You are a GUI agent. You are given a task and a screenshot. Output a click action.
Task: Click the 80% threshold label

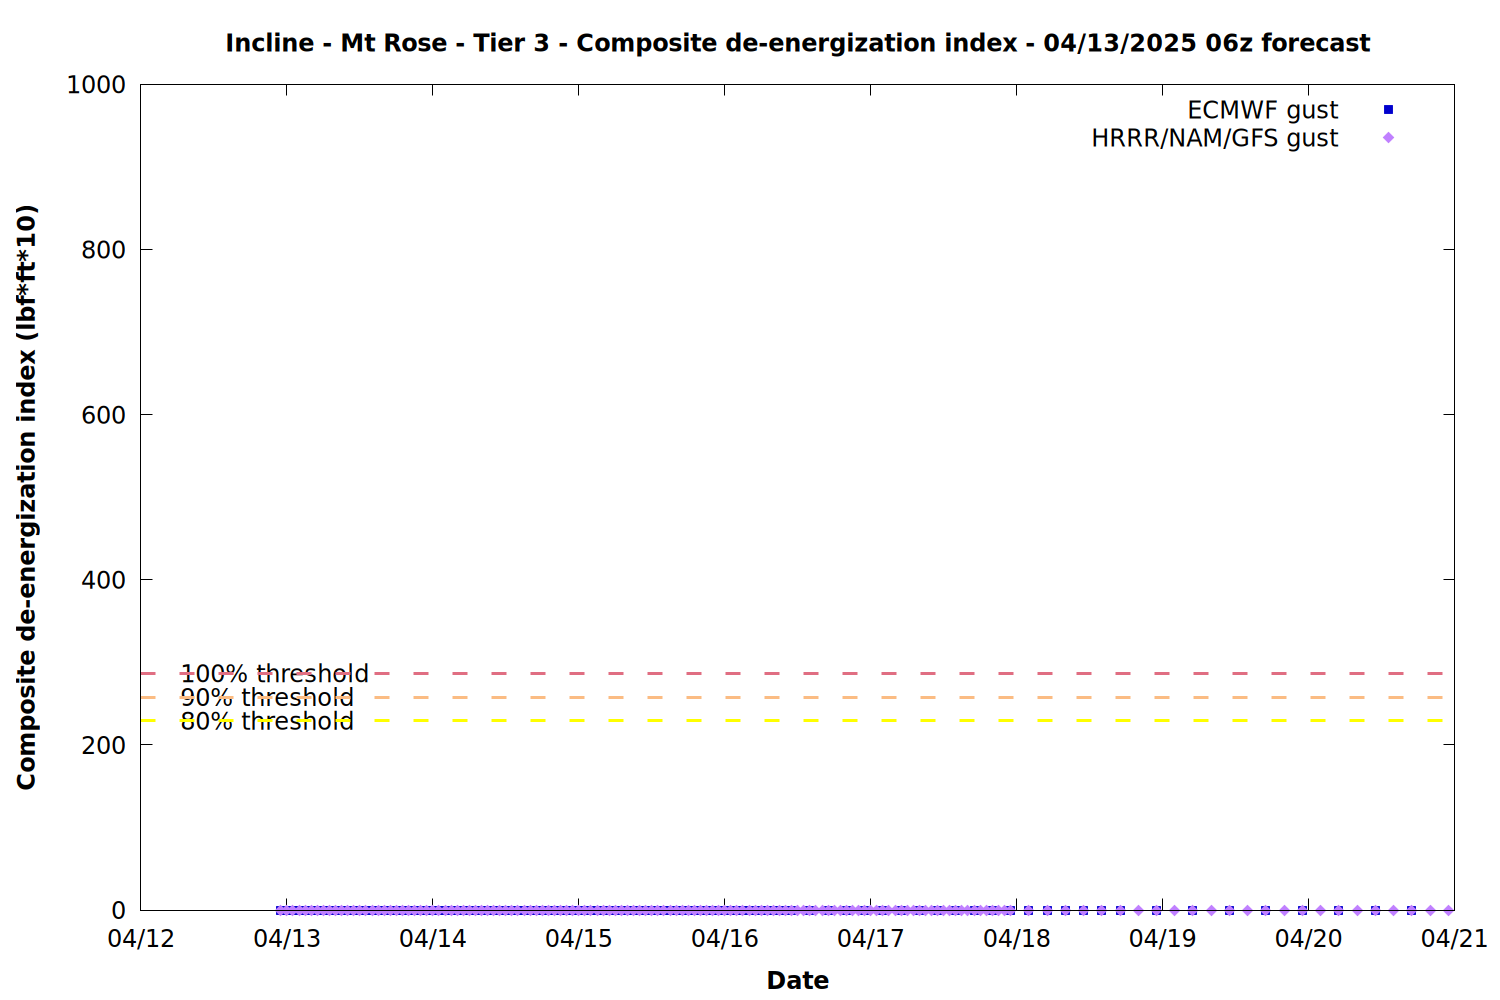267,721
